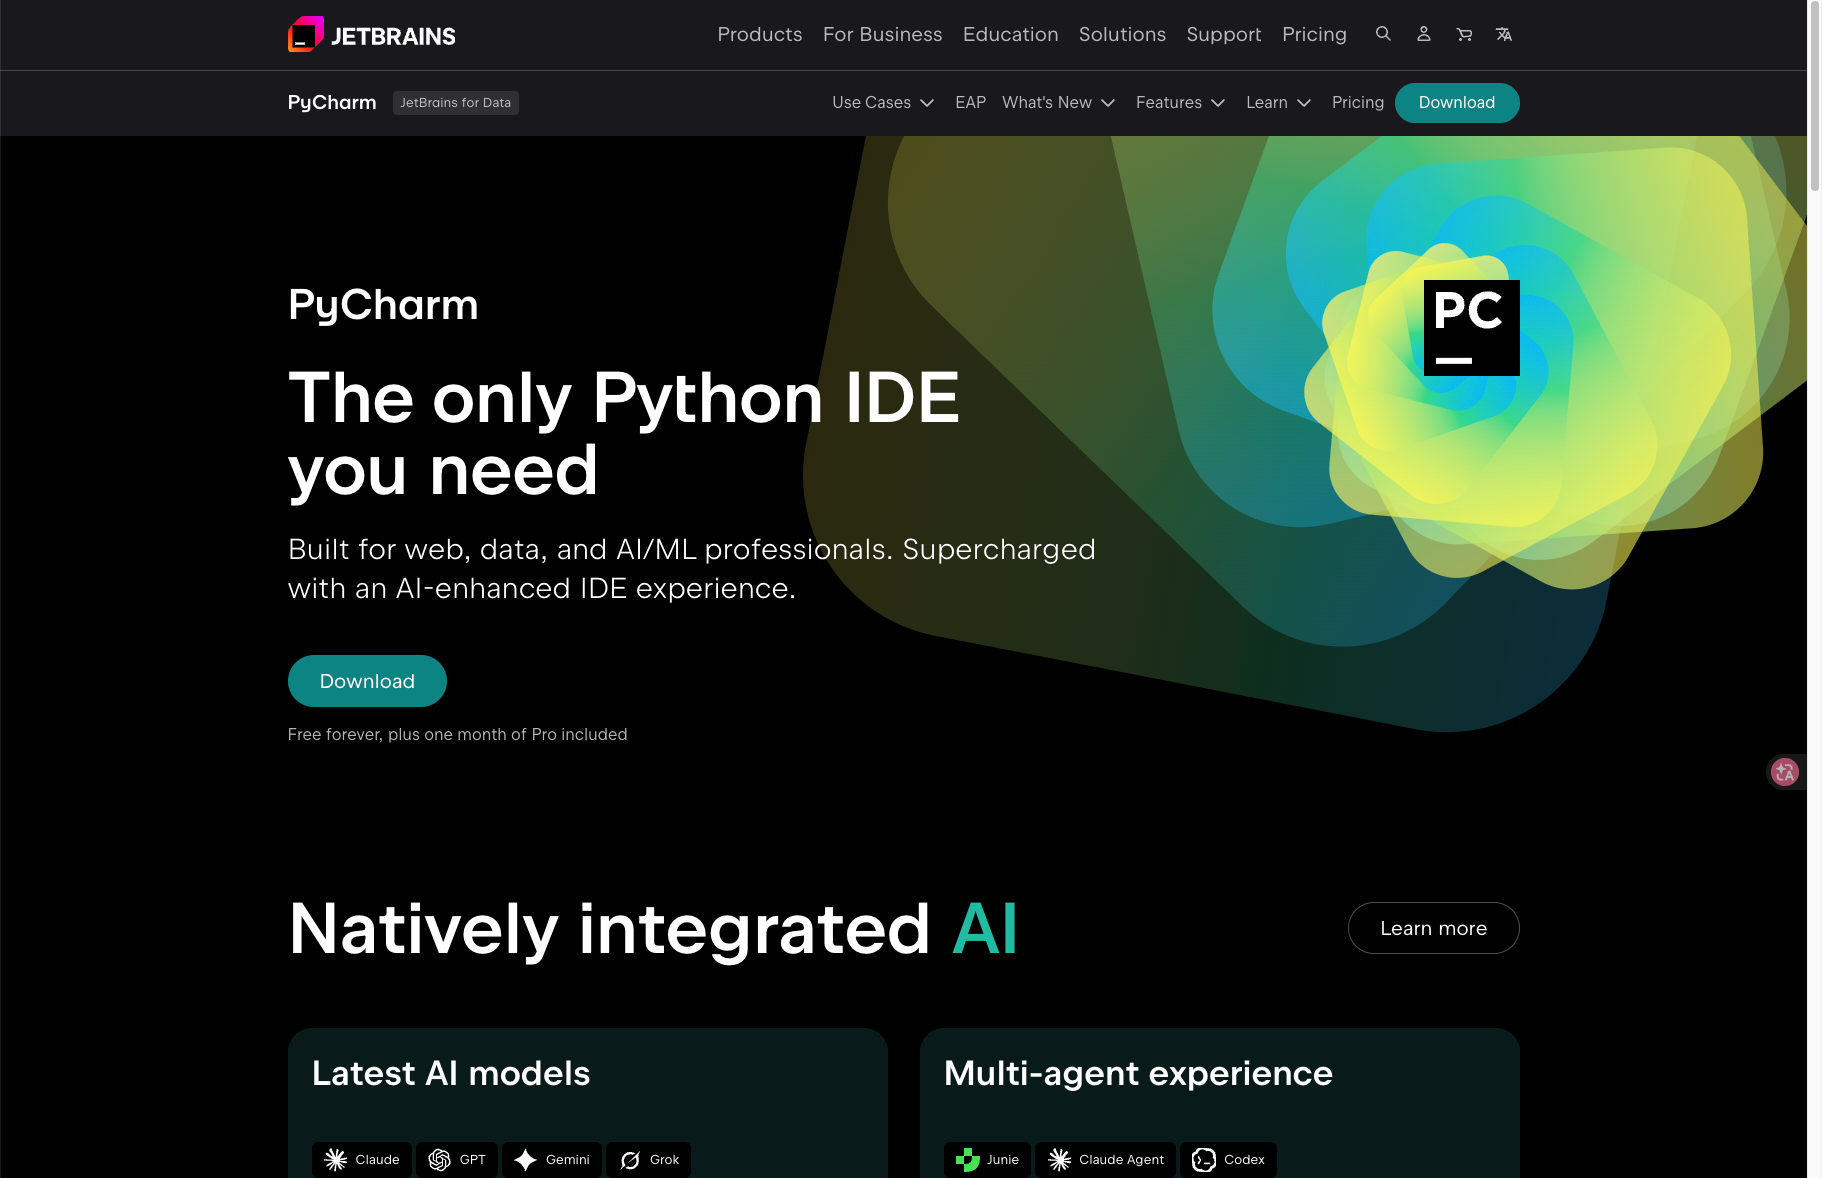This screenshot has width=1822, height=1178.
Task: Open the Products menu
Action: [x=760, y=35]
